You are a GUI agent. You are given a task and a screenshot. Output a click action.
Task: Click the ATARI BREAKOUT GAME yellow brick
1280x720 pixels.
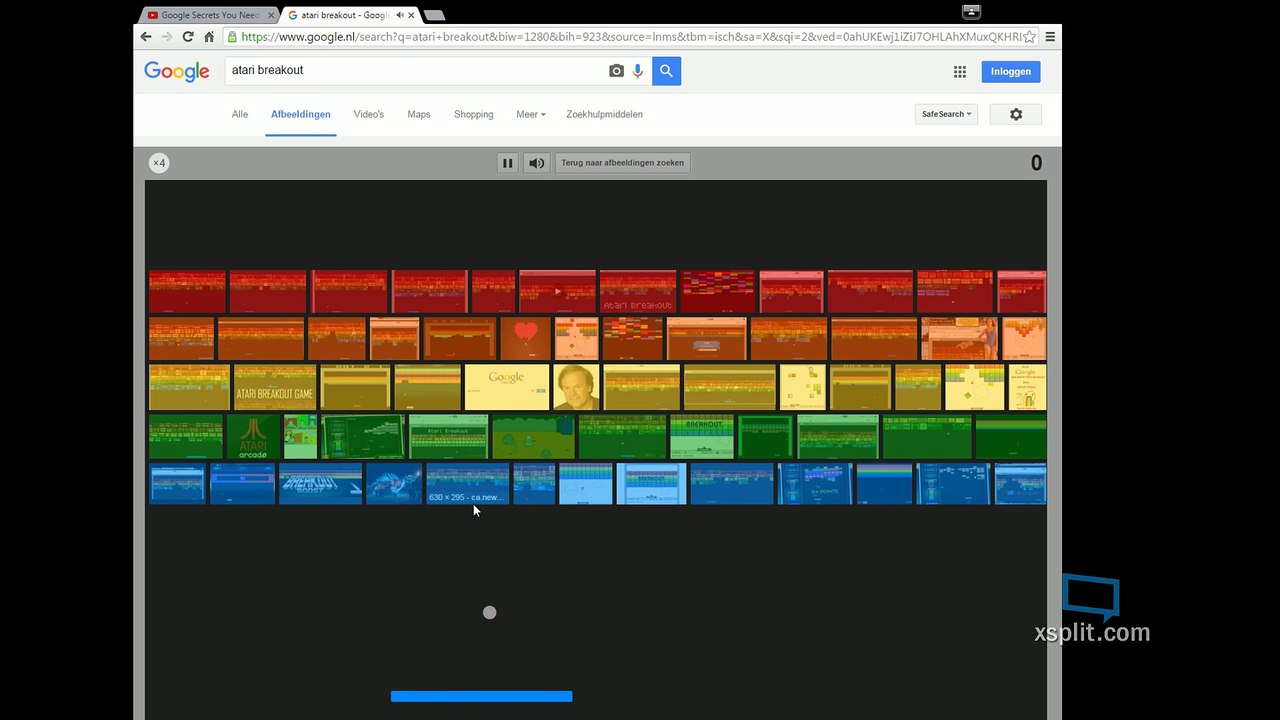coord(274,387)
